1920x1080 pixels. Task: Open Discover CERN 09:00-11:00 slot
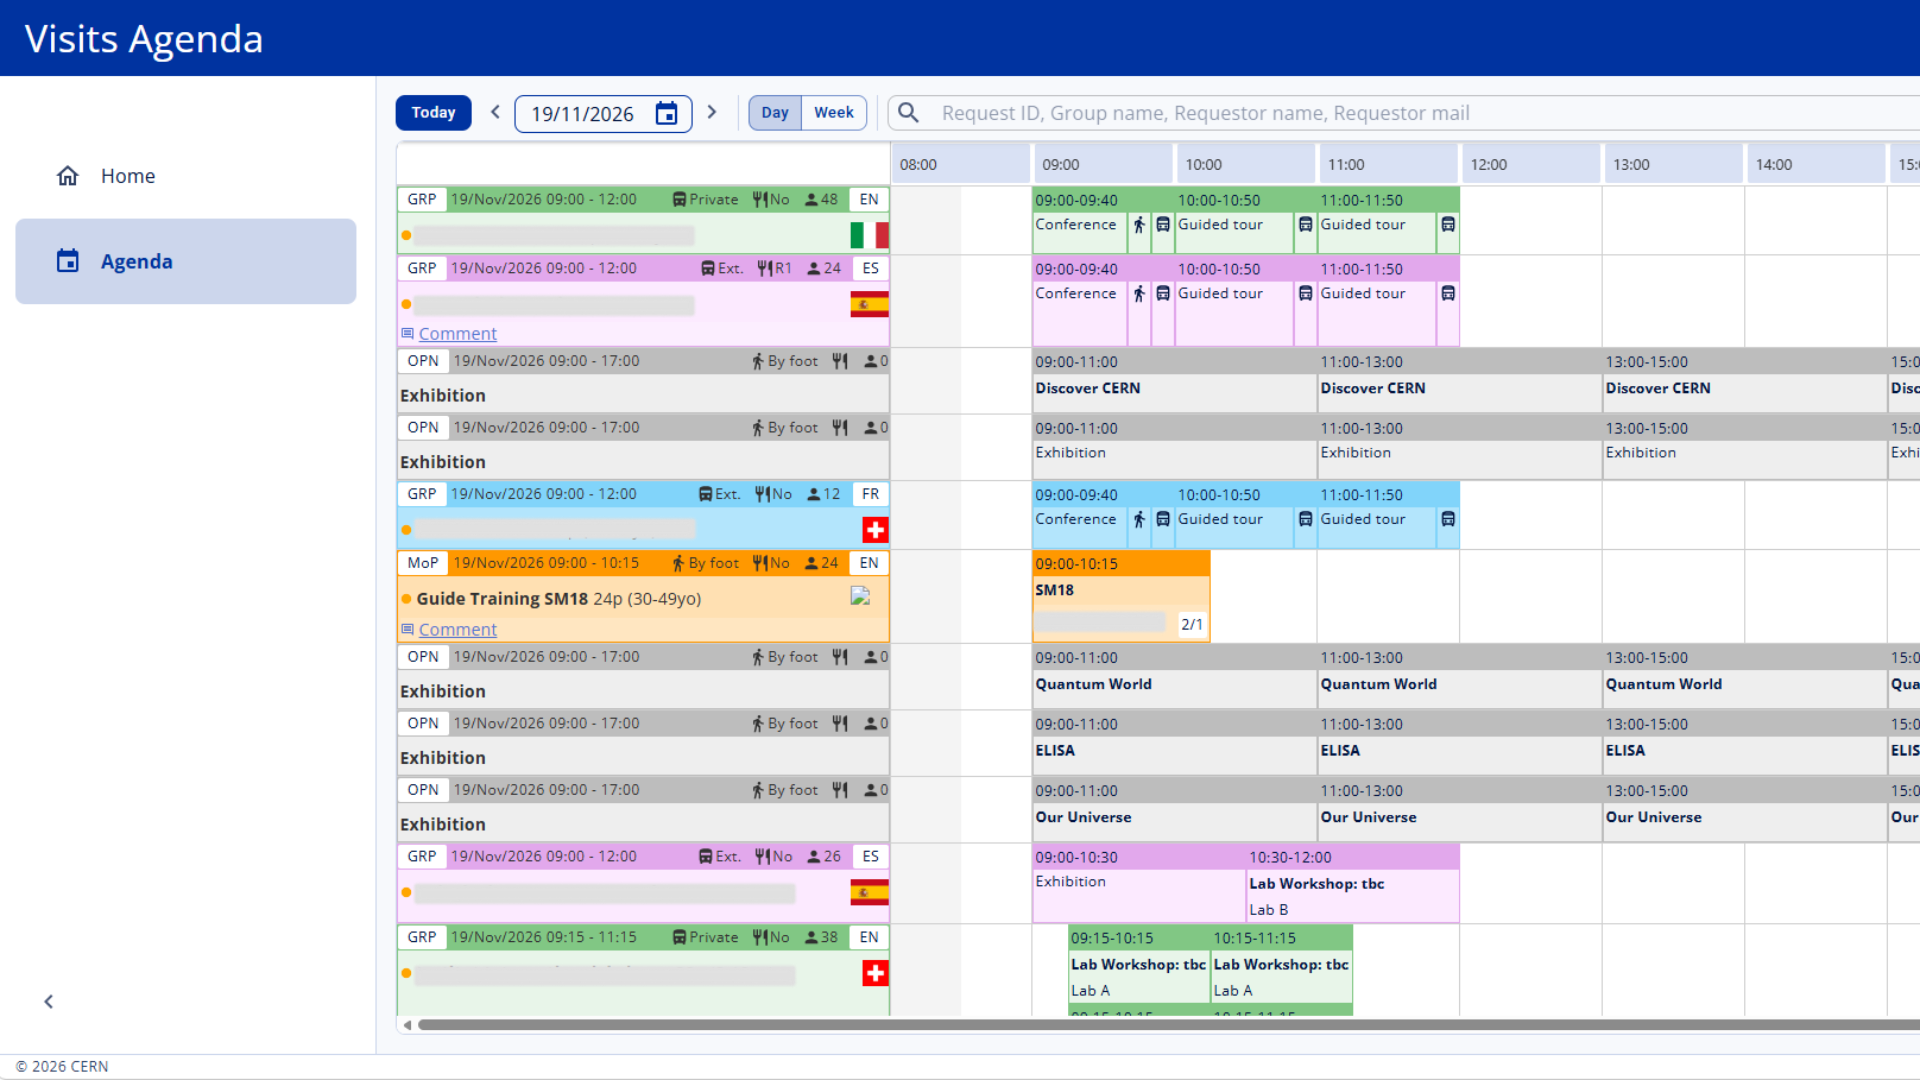tap(1174, 380)
